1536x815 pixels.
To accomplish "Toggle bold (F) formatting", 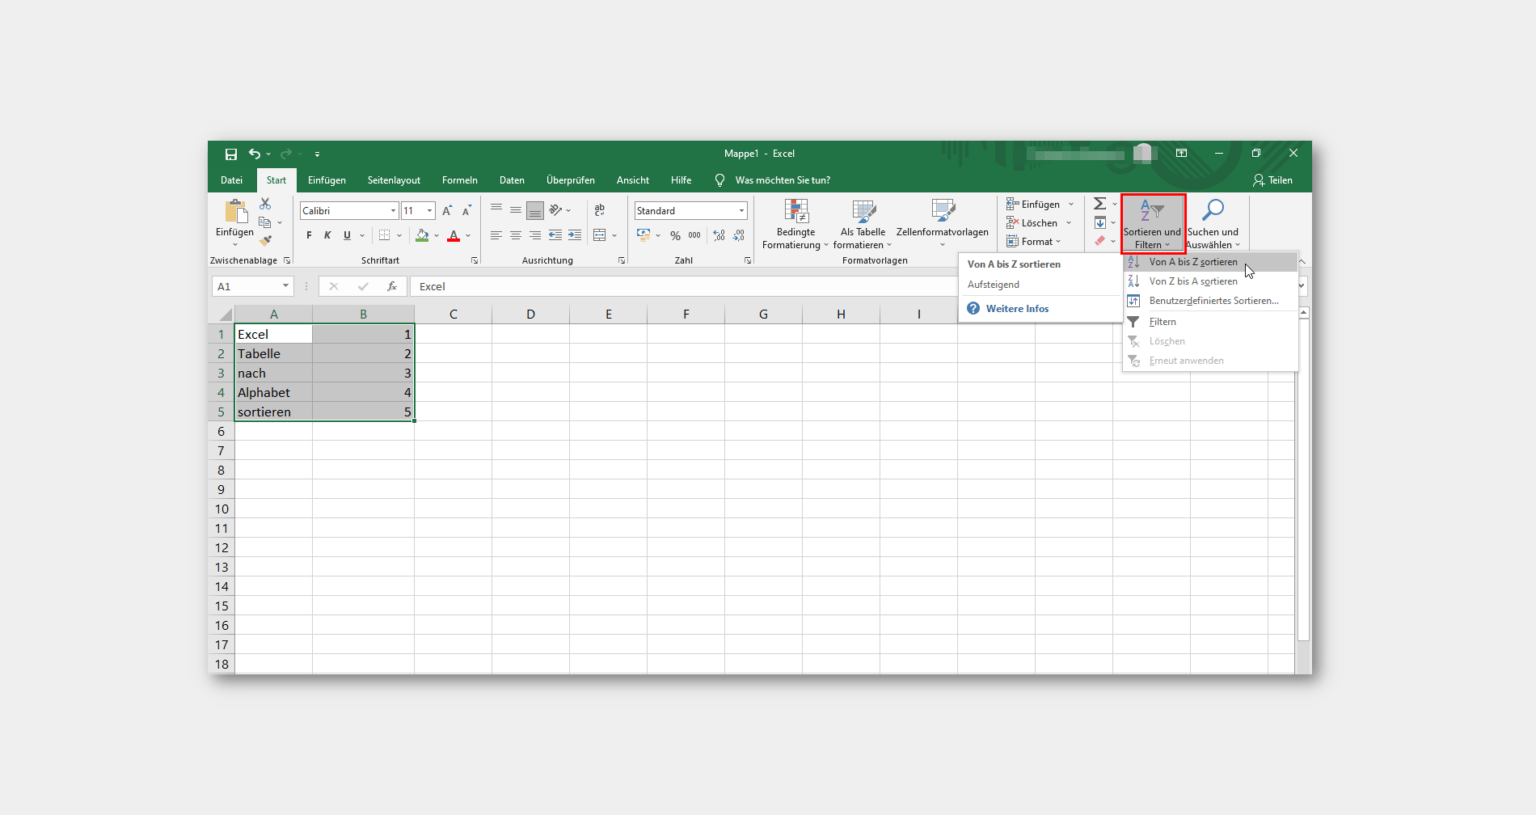I will tap(309, 236).
